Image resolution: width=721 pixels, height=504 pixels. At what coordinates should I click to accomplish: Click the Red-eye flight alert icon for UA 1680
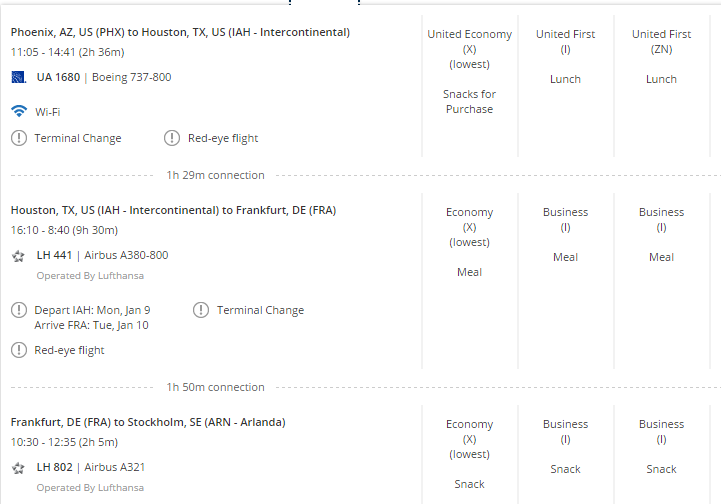pyautogui.click(x=172, y=138)
